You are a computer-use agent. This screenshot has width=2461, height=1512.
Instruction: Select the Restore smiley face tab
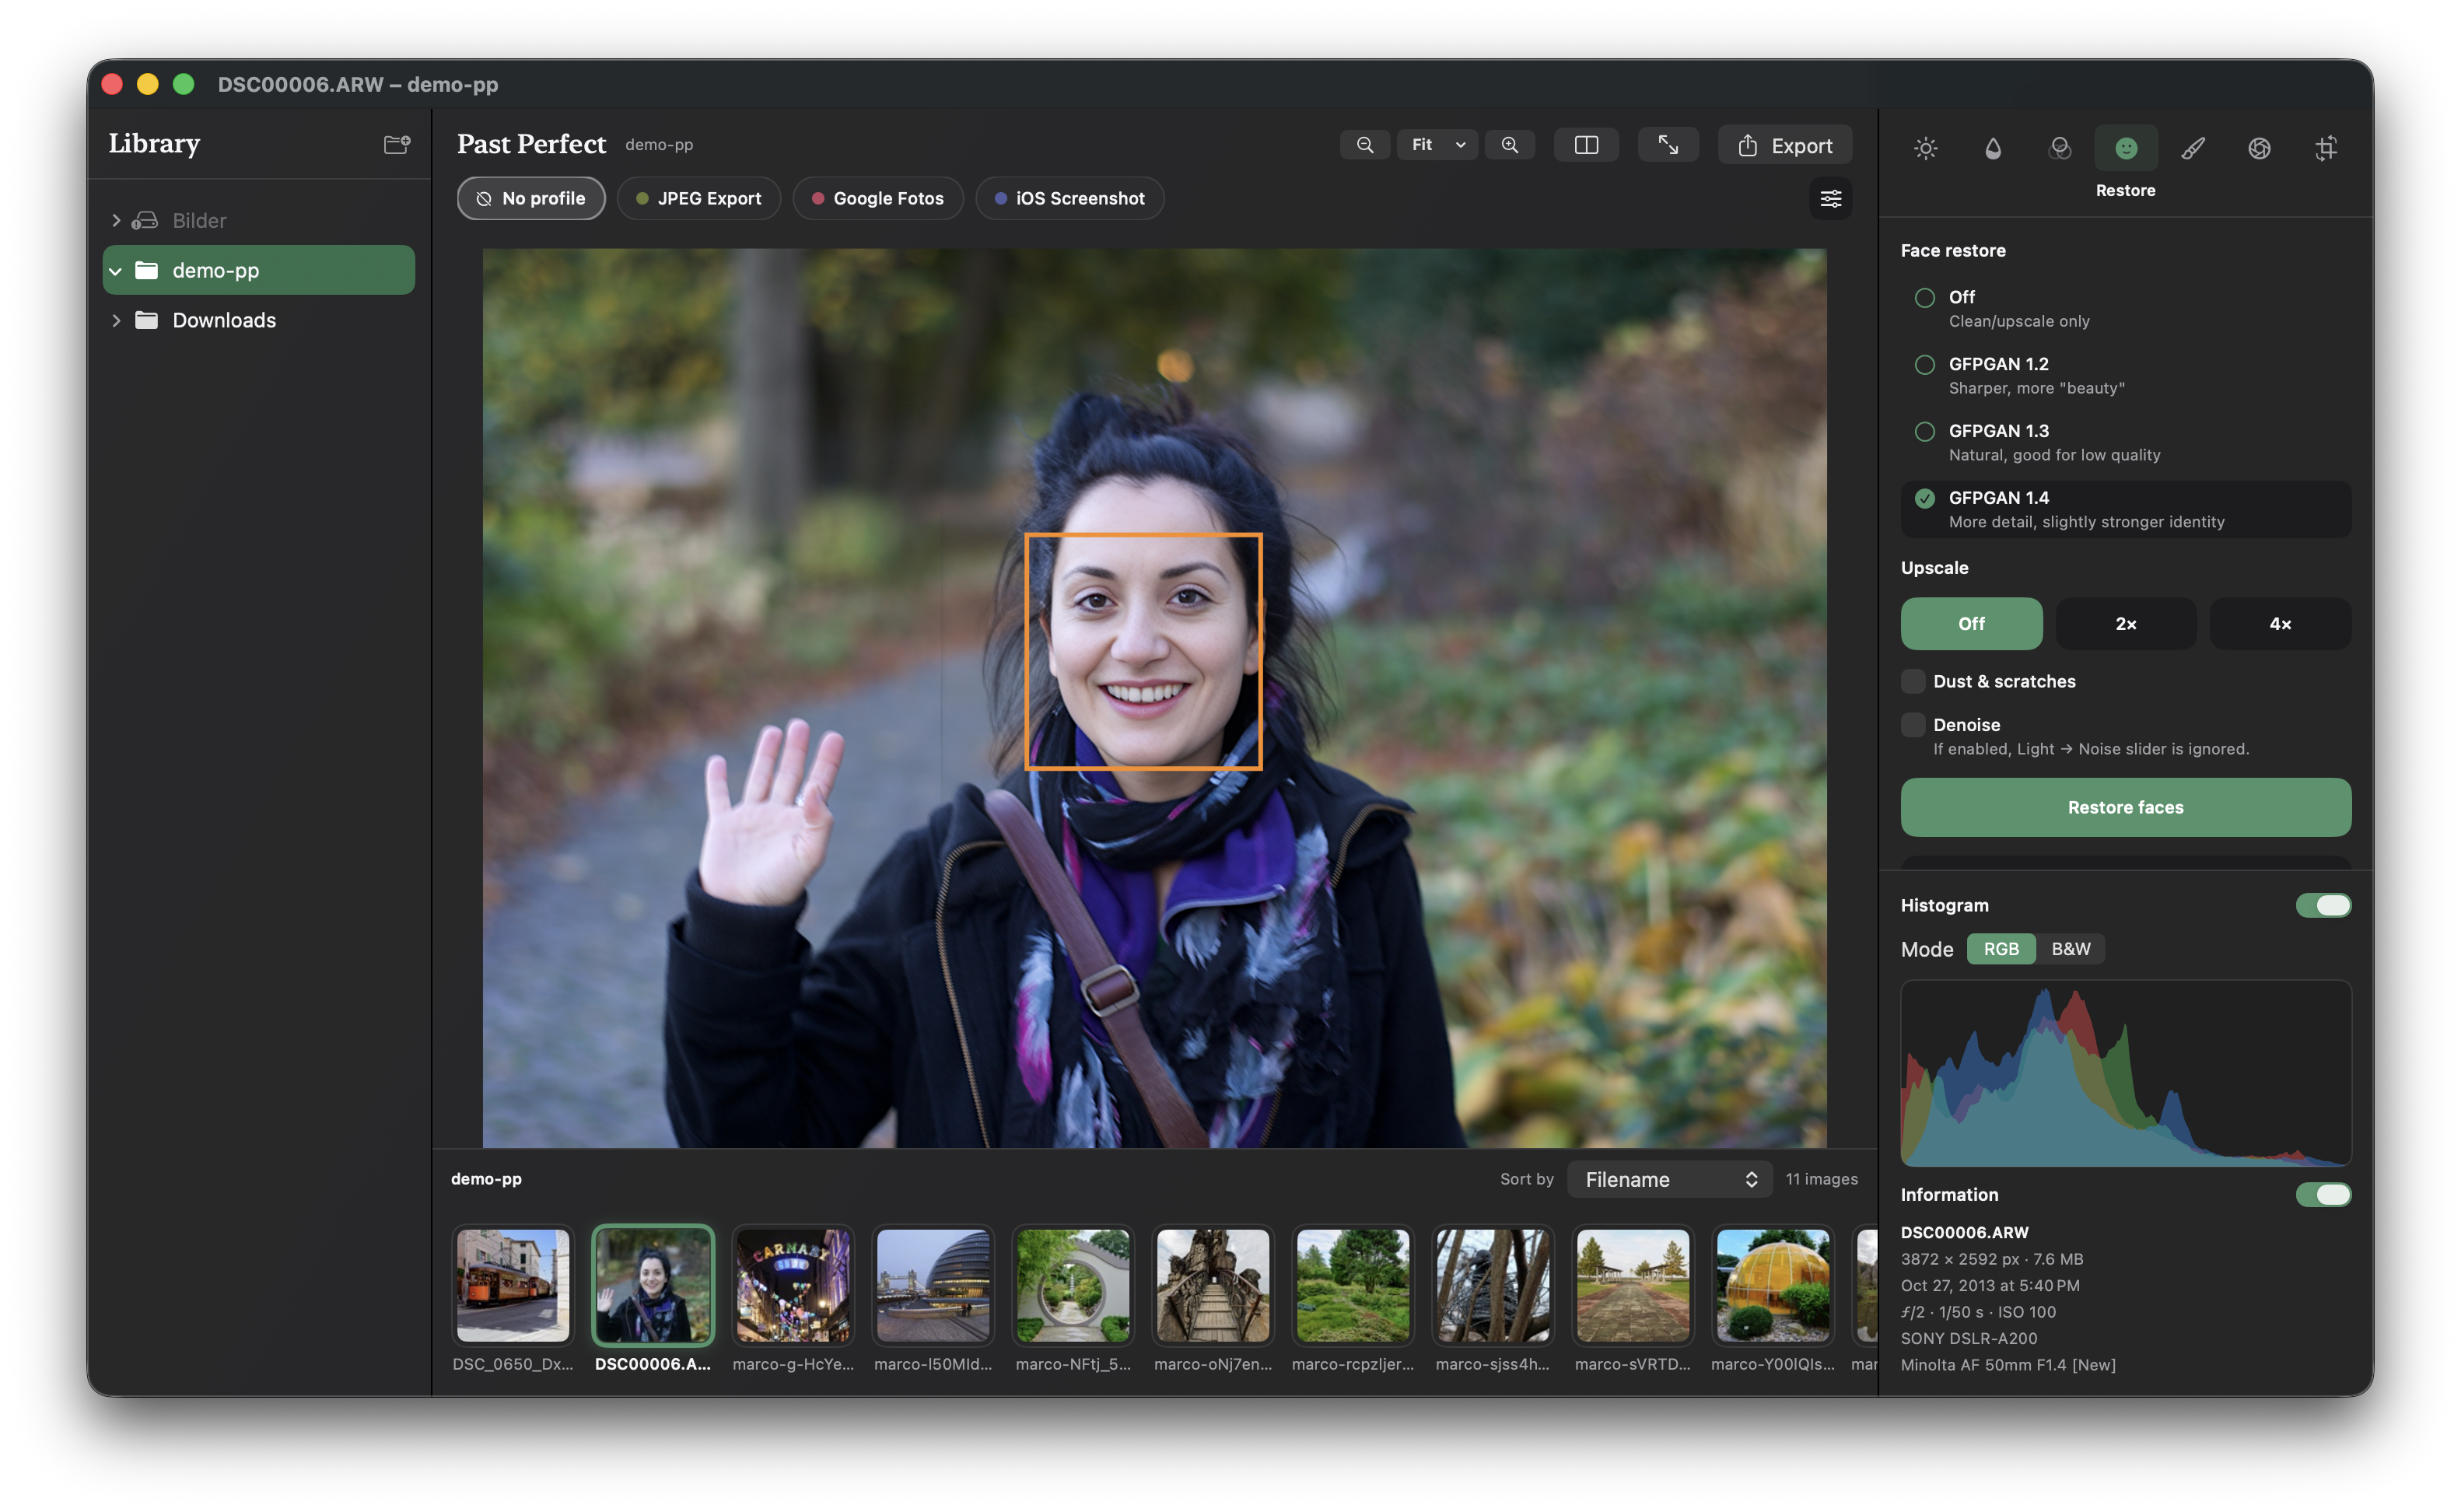[x=2125, y=148]
